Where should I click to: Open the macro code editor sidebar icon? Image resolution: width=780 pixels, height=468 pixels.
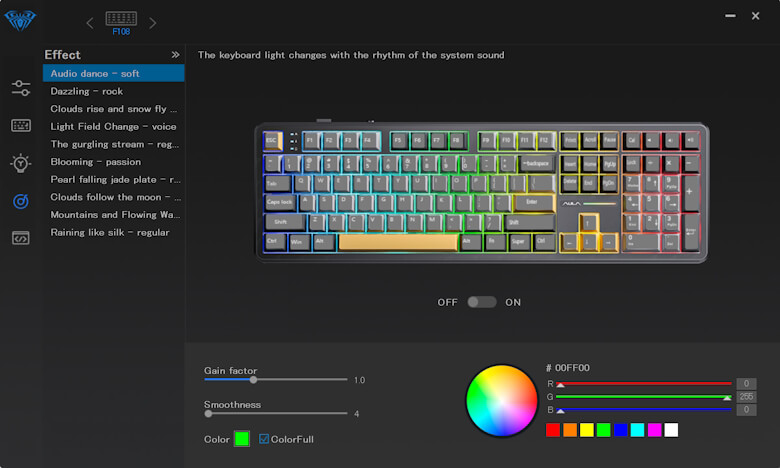[x=21, y=238]
